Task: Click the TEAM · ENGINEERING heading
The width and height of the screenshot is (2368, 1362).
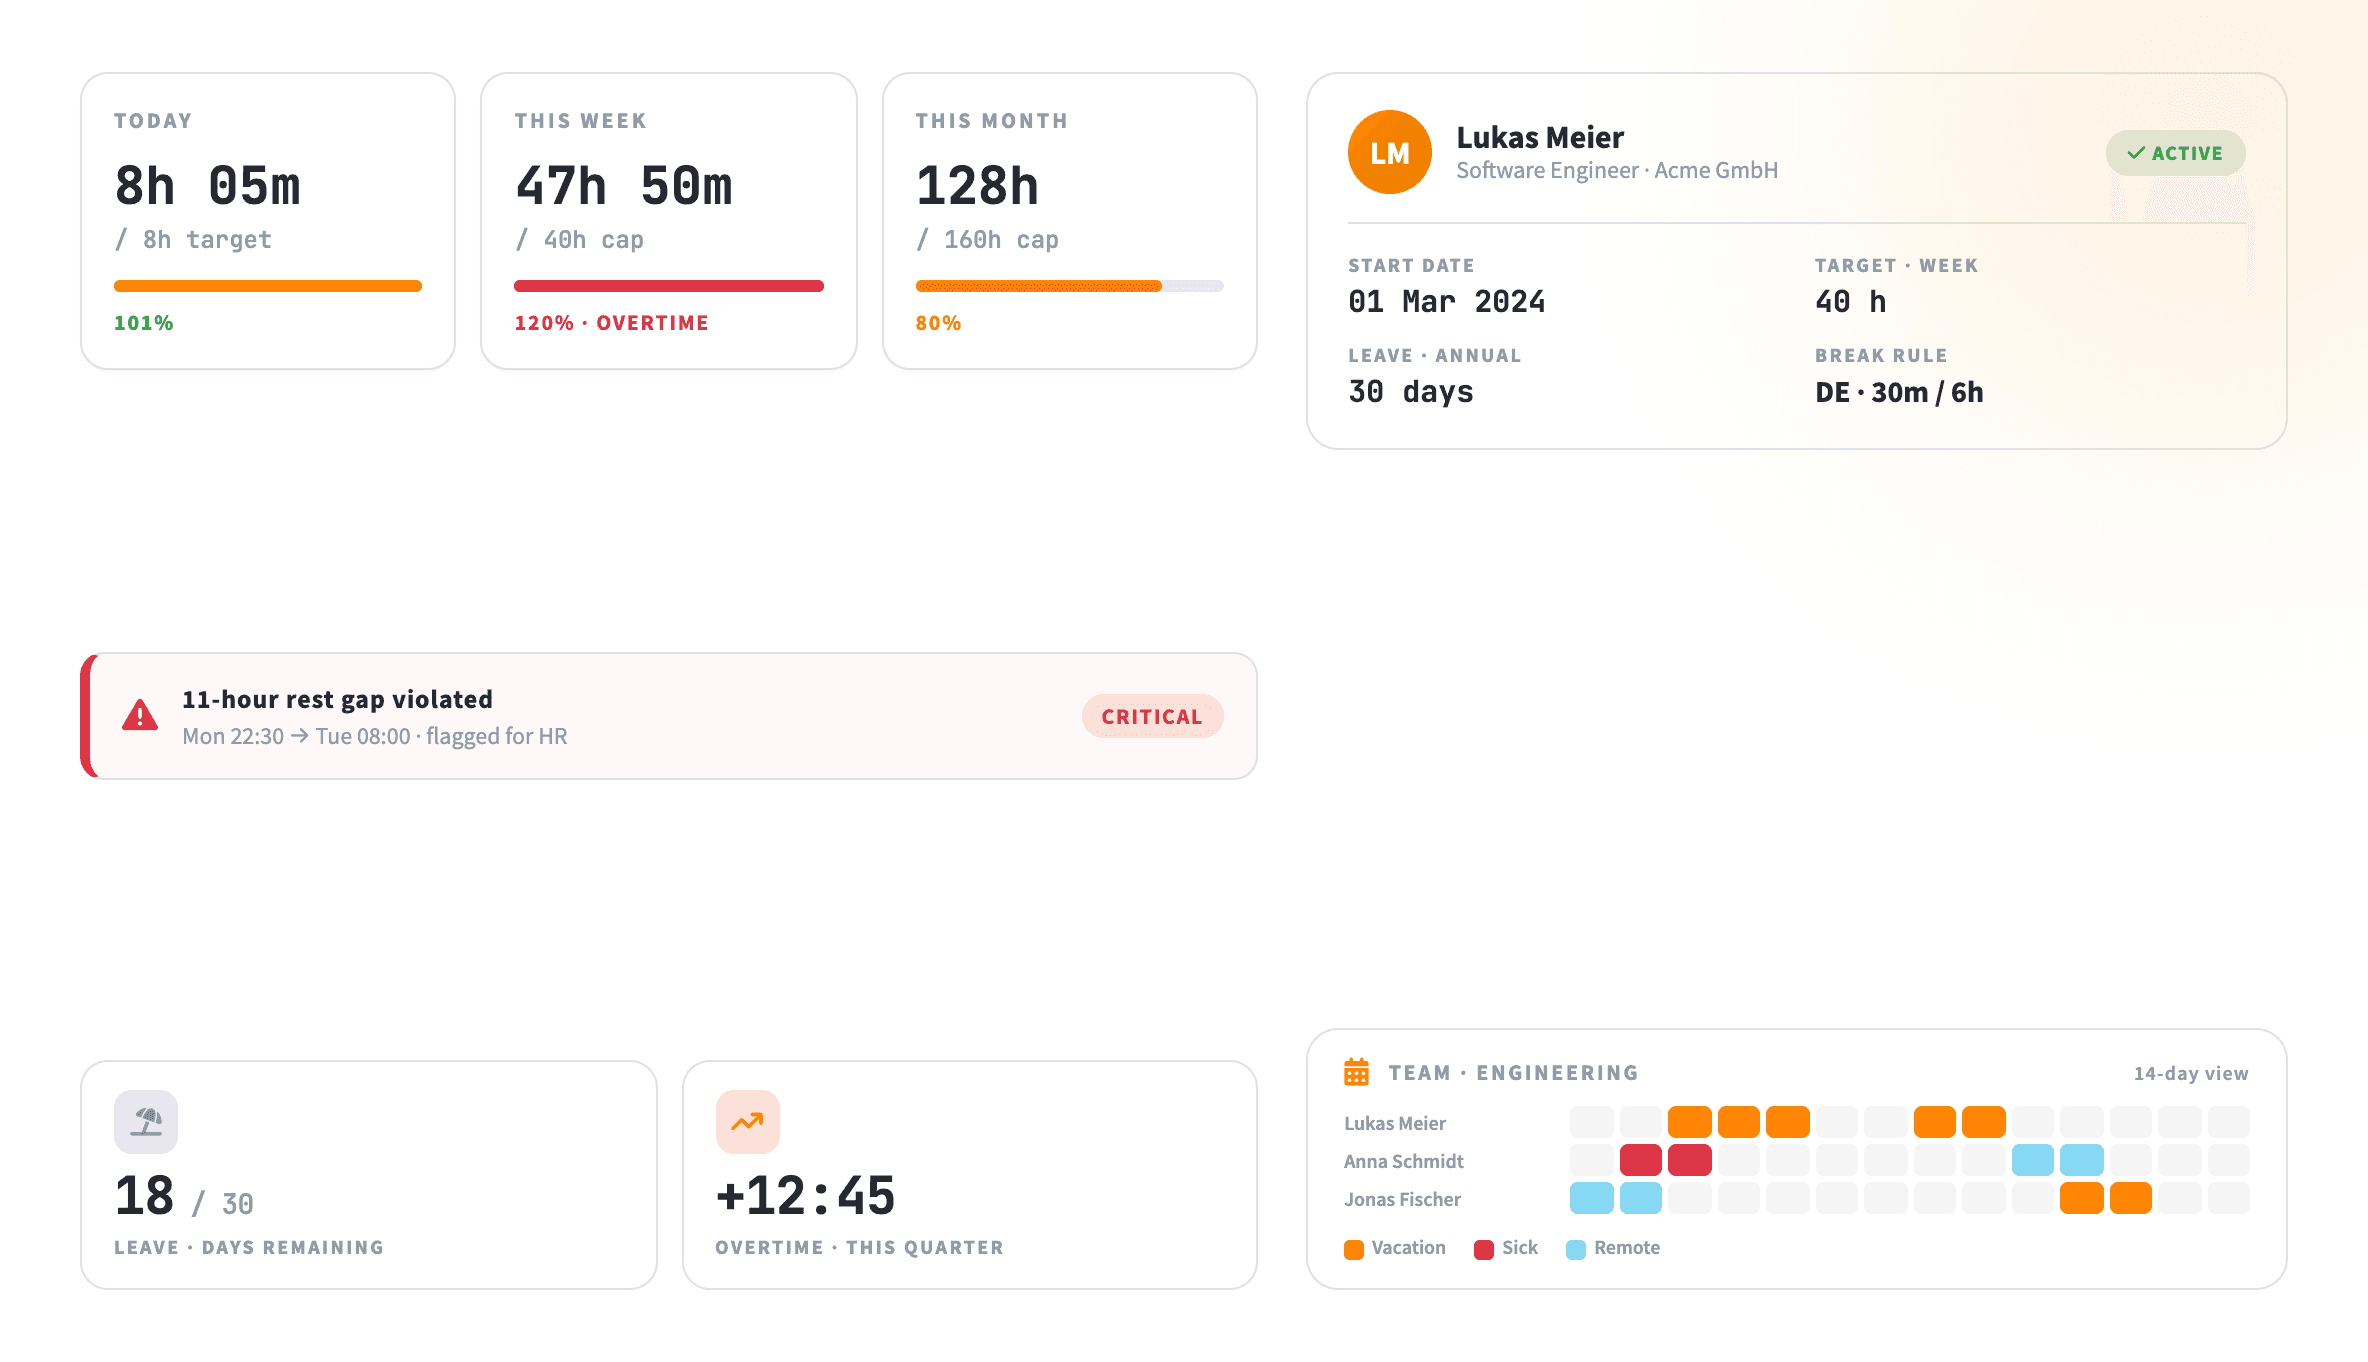Action: (1513, 1073)
